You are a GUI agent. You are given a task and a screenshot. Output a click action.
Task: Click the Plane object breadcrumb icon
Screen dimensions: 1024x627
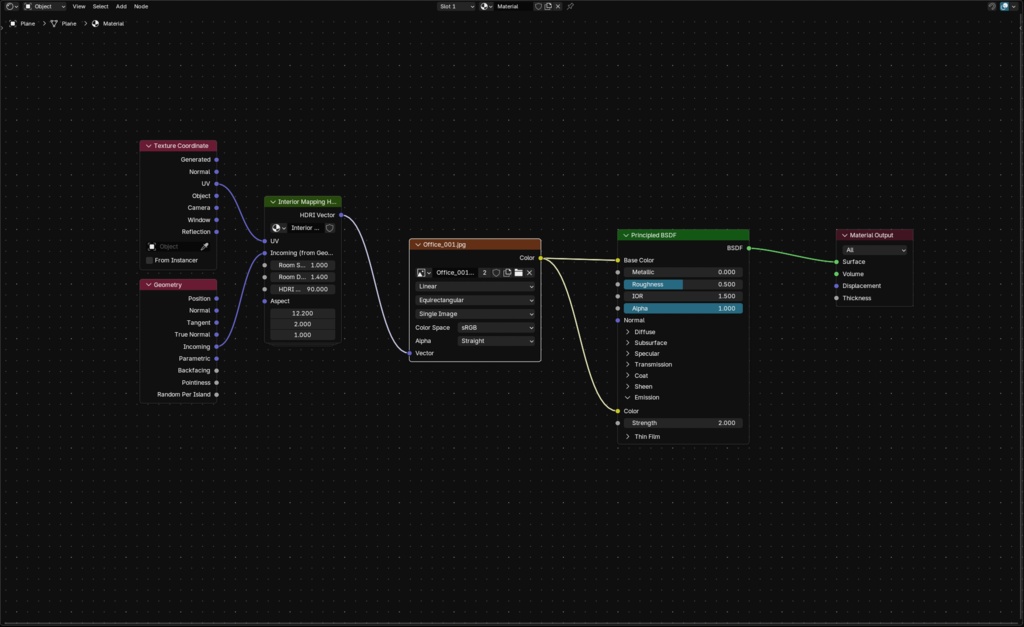(12, 24)
